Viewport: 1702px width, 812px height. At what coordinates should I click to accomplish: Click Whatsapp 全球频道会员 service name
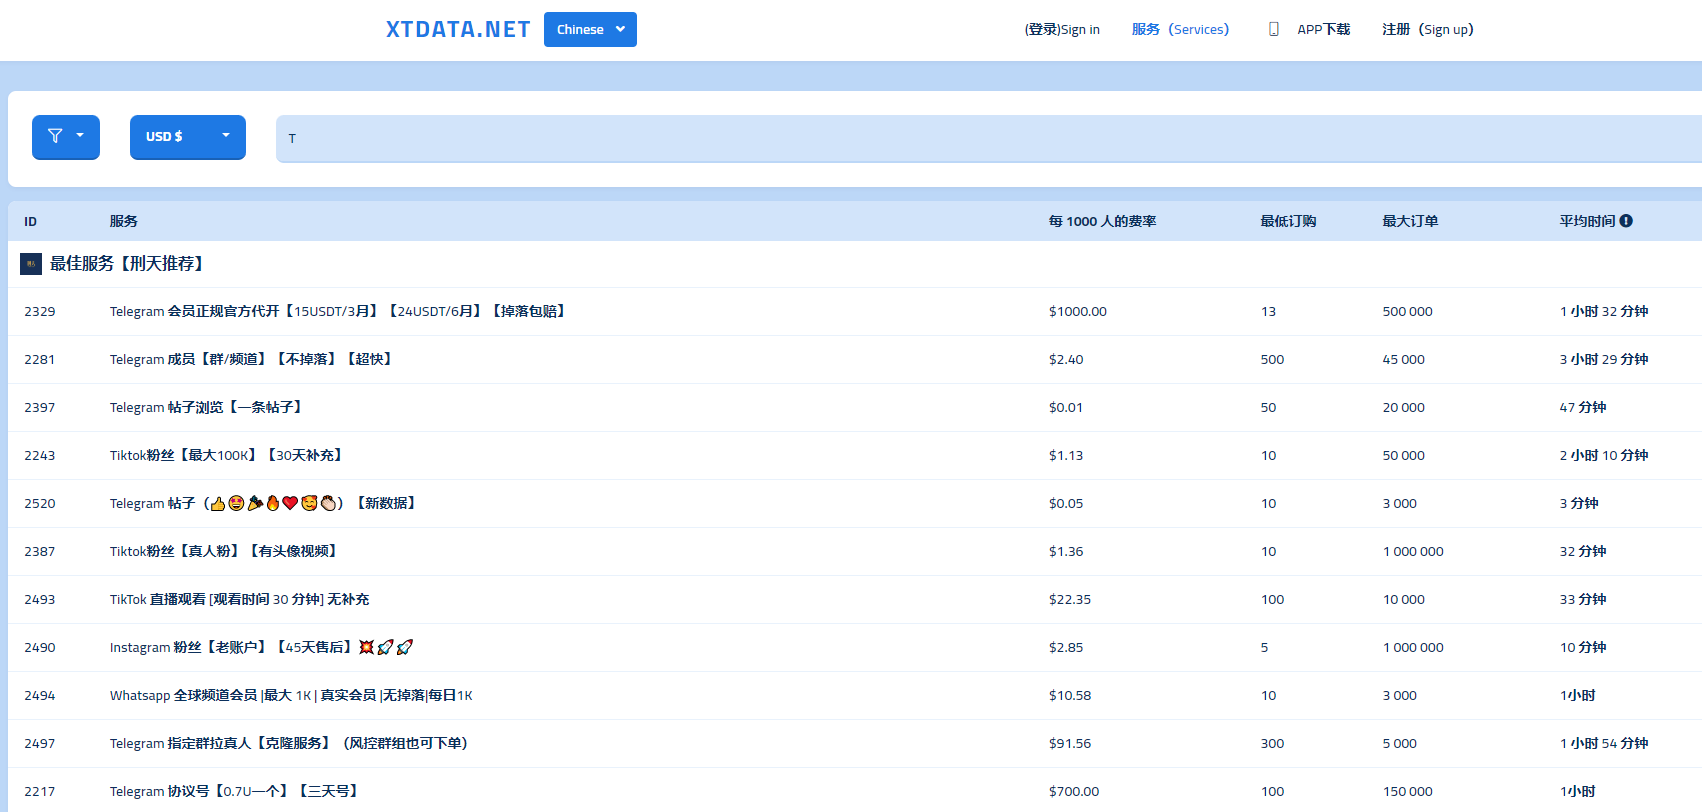(x=291, y=696)
